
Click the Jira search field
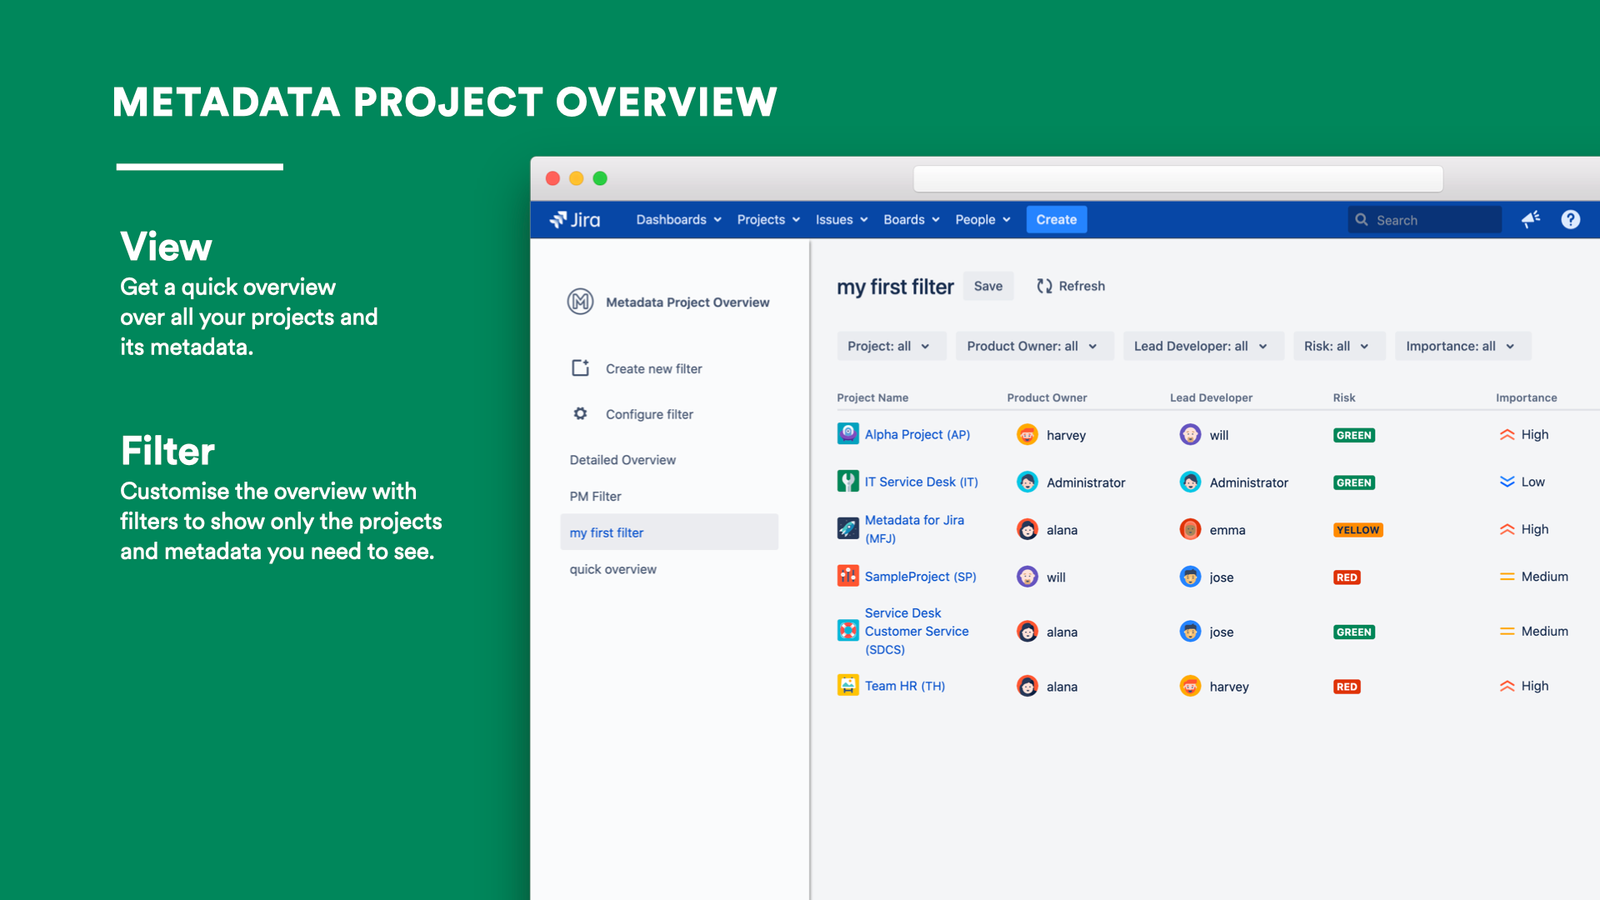click(x=1424, y=220)
